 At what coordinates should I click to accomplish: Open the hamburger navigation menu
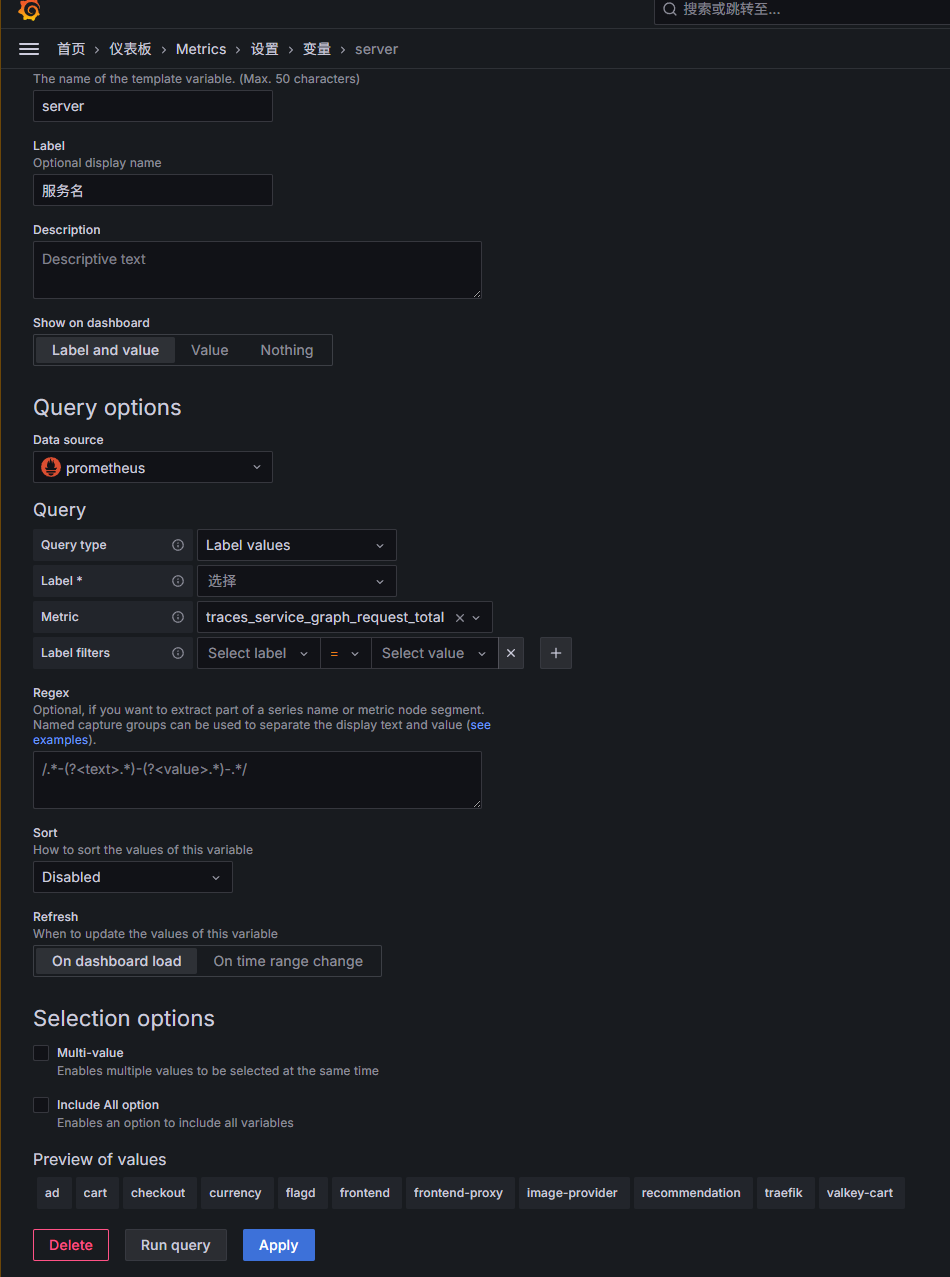29,49
